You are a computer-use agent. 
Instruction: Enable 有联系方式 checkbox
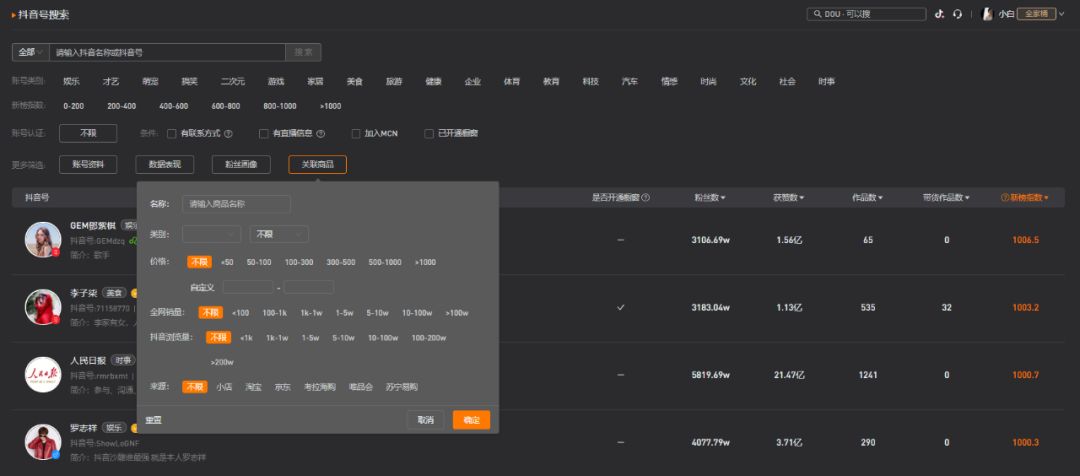172,134
